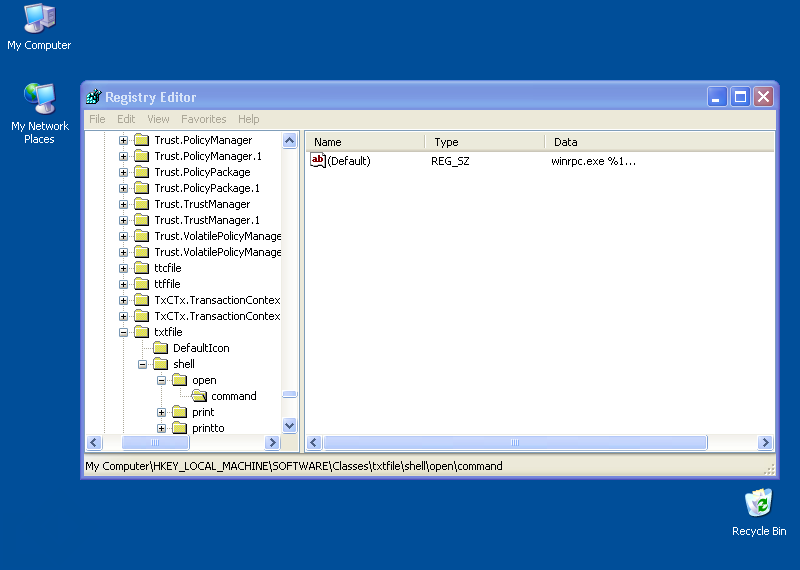Click the print folder icon
800x570 pixels.
179,412
